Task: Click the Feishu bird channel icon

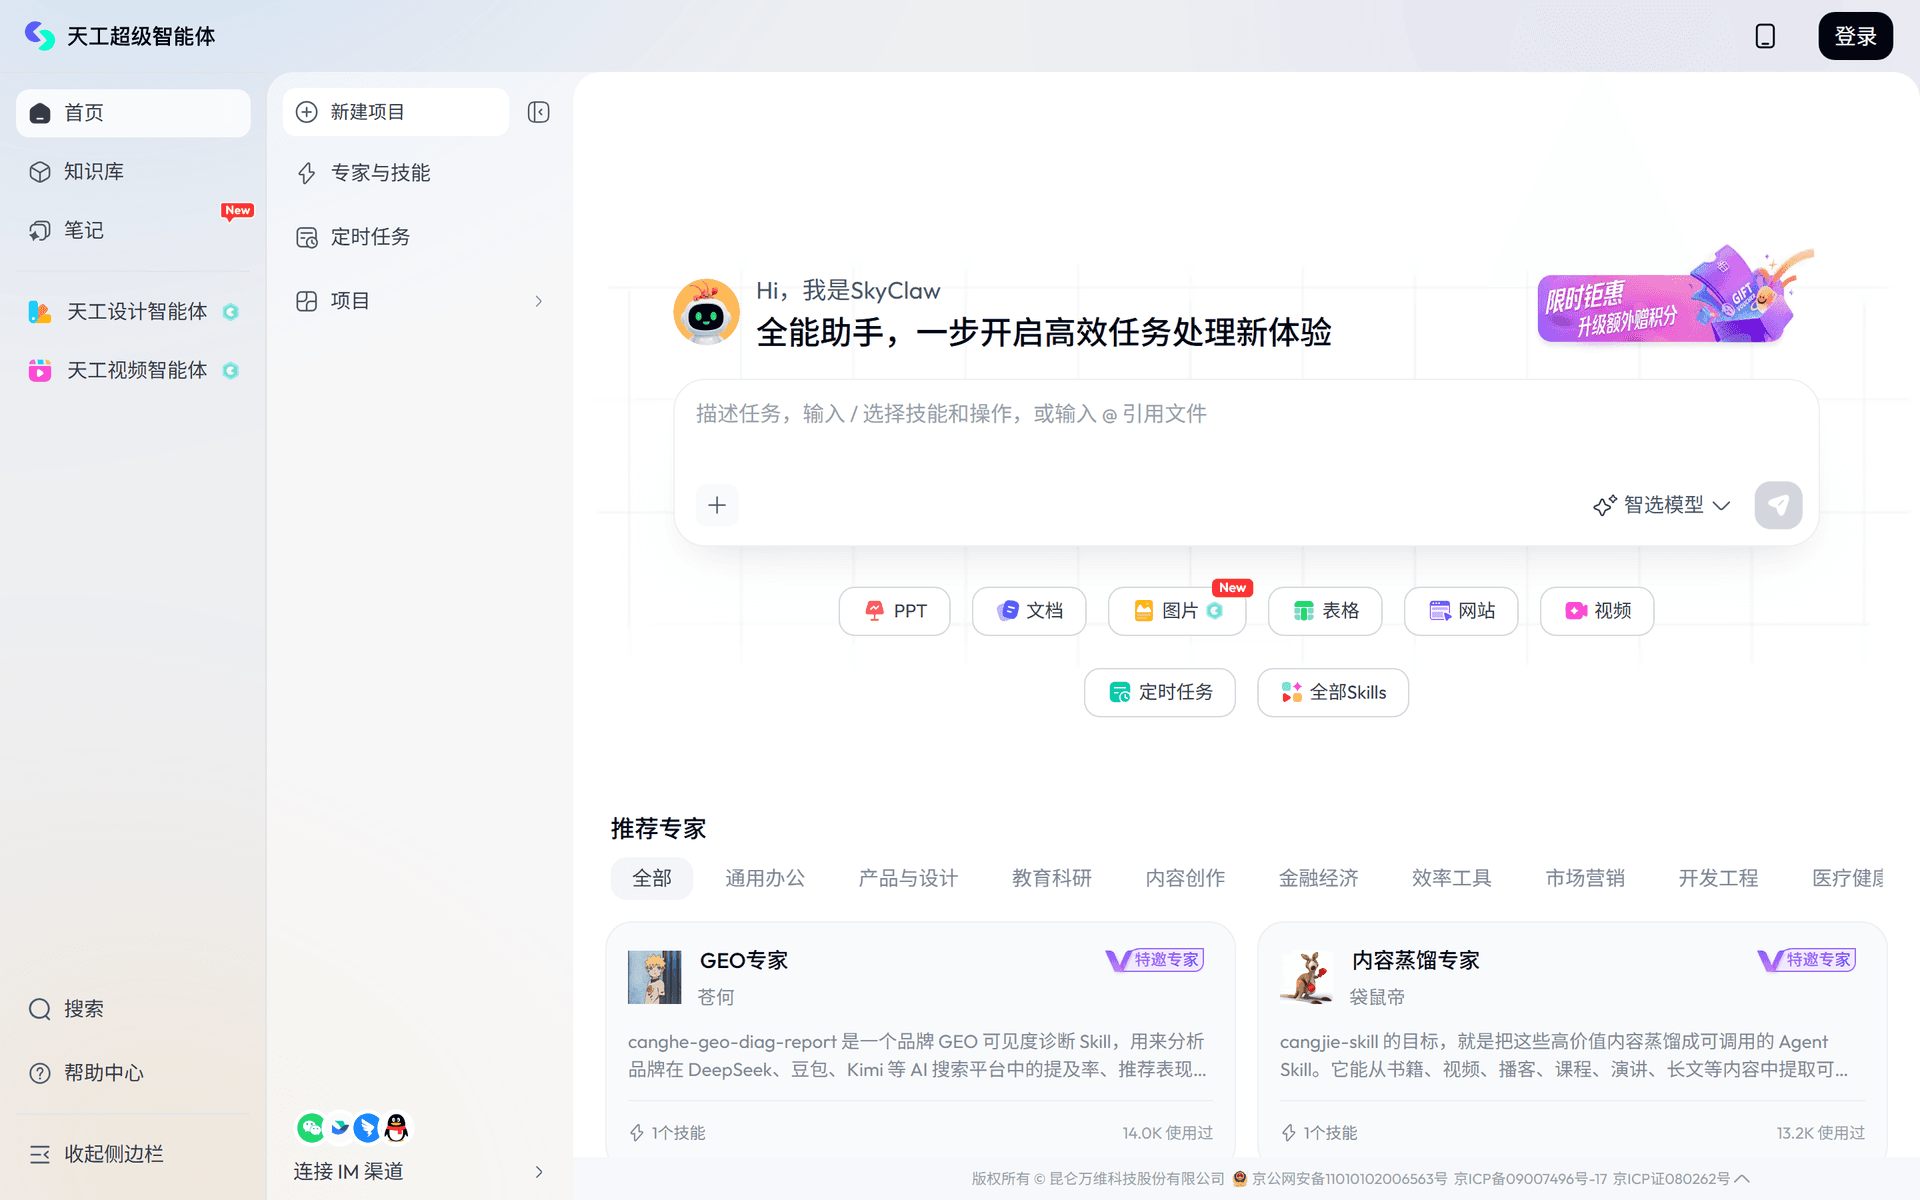Action: coord(340,1128)
